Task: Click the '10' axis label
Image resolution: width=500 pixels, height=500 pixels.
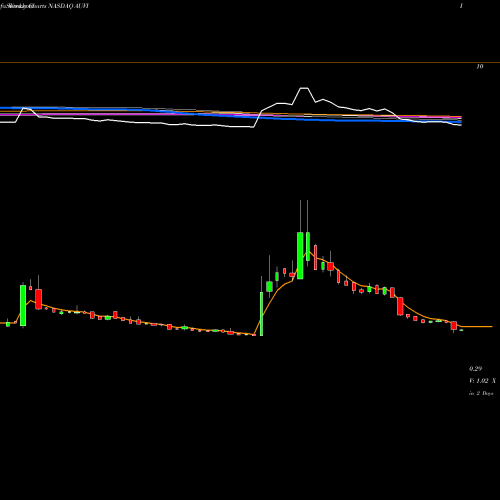Action: (x=480, y=67)
